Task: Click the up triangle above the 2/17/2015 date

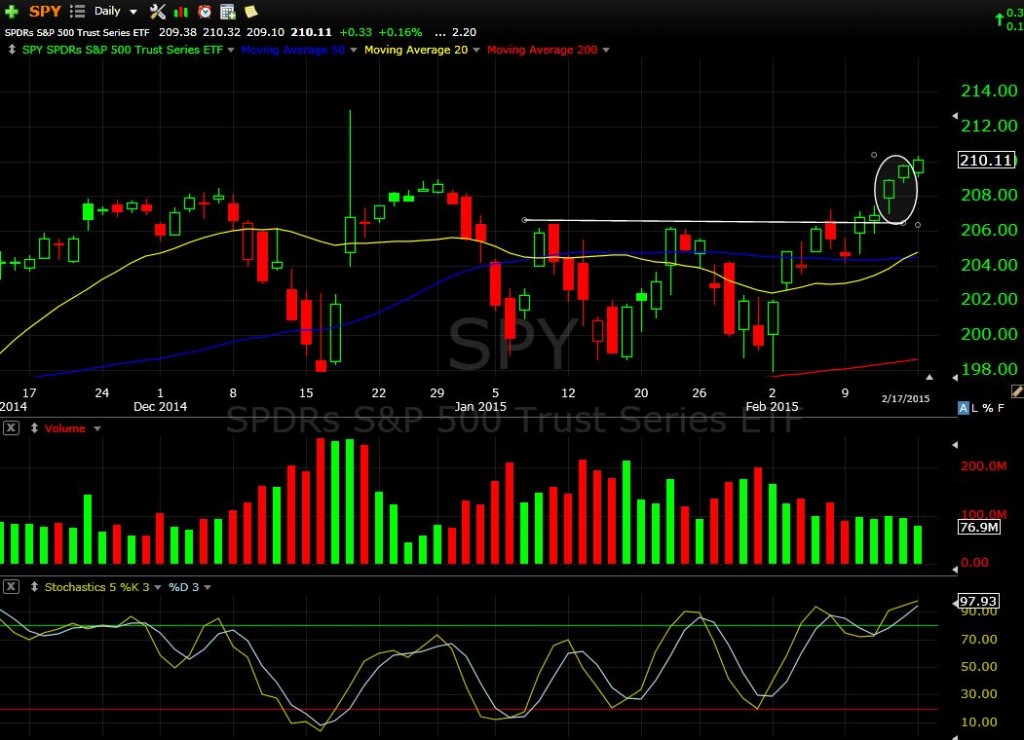Action: 929,377
